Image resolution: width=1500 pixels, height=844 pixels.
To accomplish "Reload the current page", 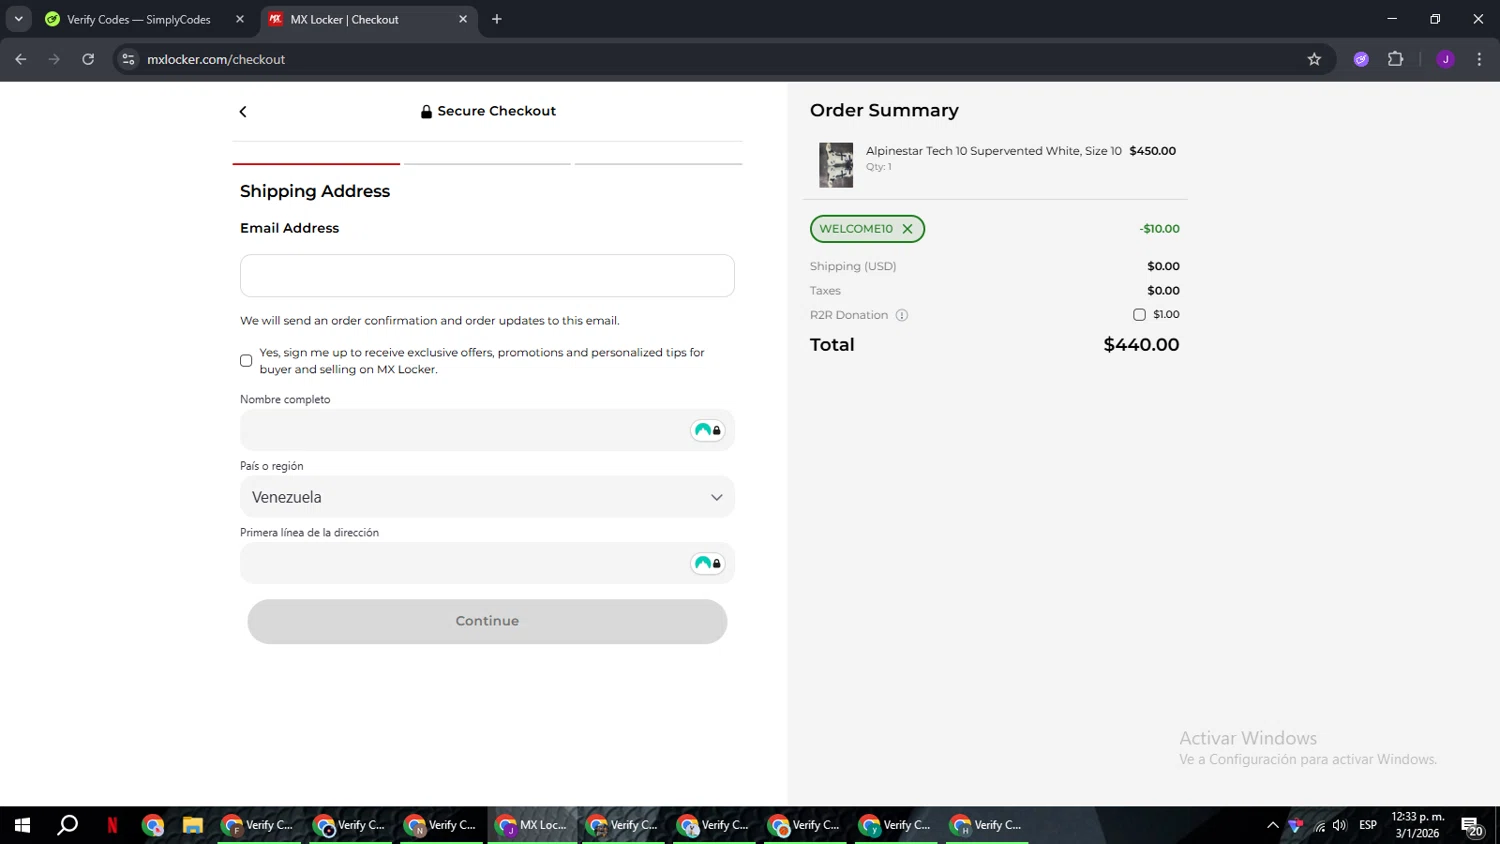I will (x=88, y=60).
